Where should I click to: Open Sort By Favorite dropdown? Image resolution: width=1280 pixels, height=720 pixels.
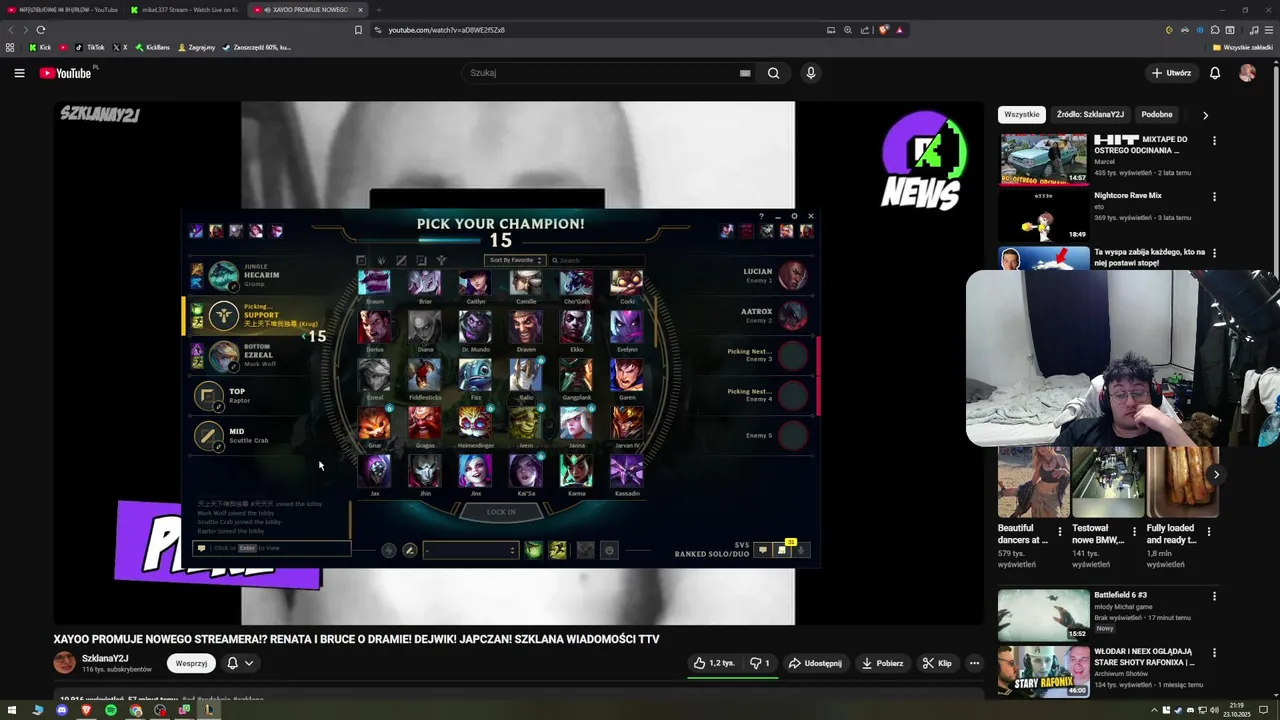click(x=514, y=260)
